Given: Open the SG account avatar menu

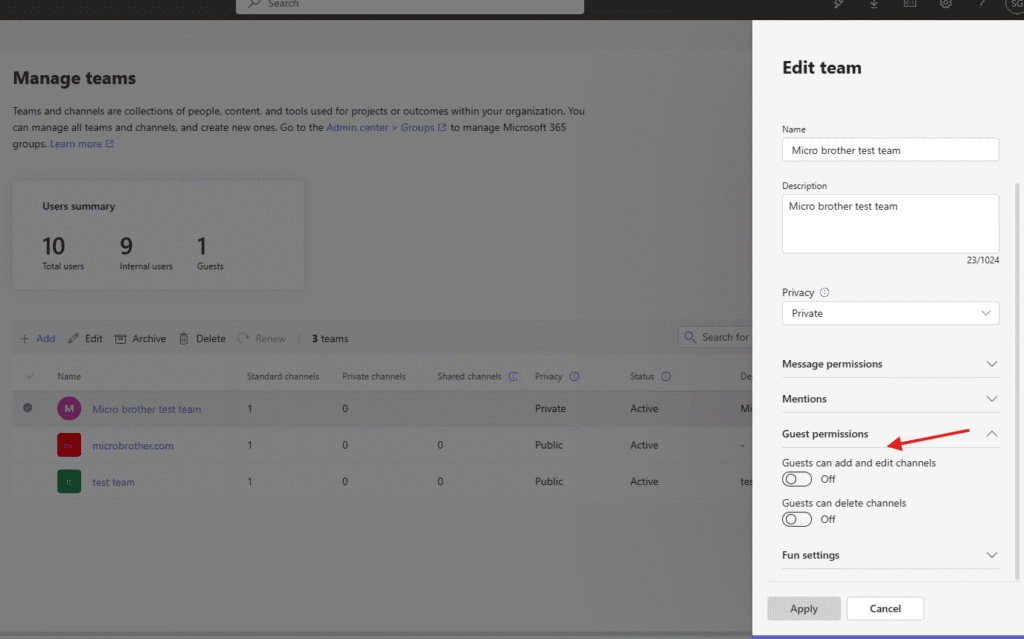Looking at the screenshot, I should point(1013,5).
